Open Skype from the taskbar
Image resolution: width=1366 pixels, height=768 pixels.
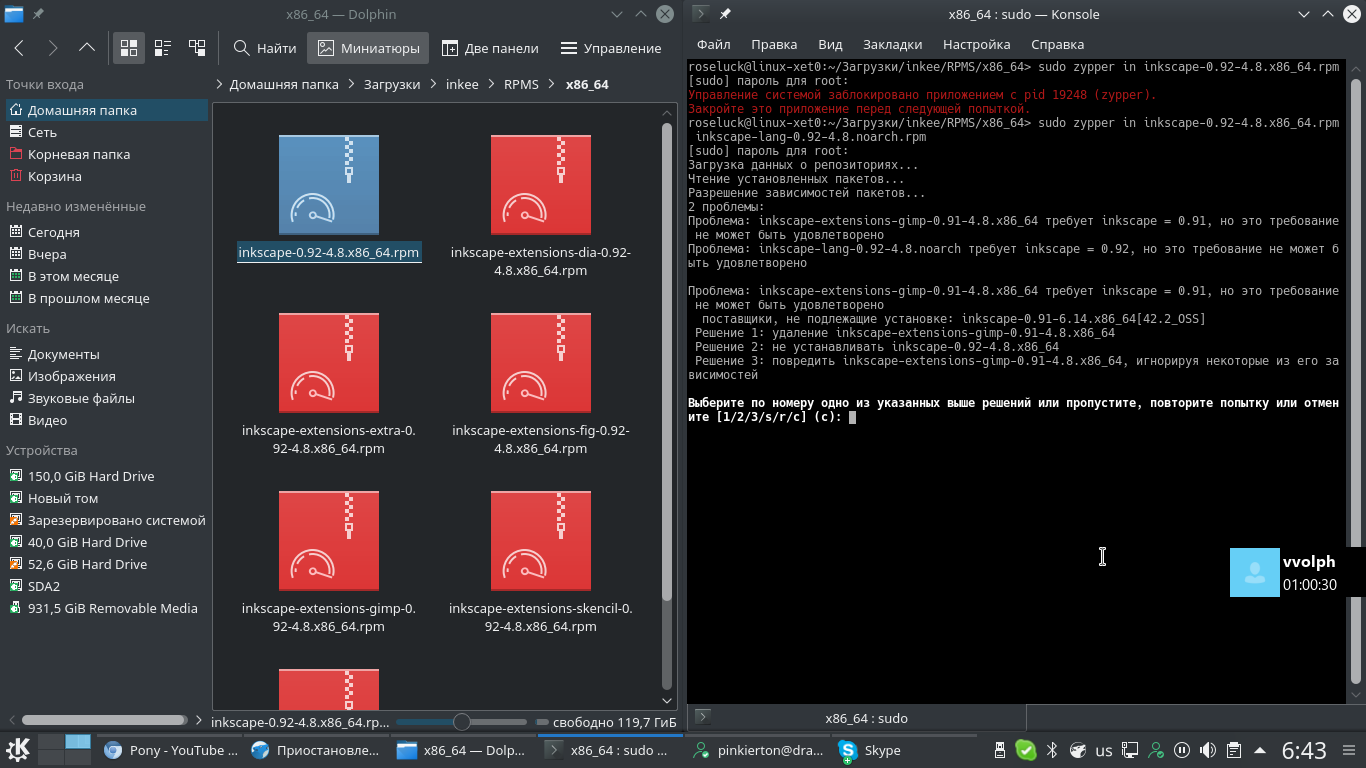pyautogui.click(x=870, y=750)
